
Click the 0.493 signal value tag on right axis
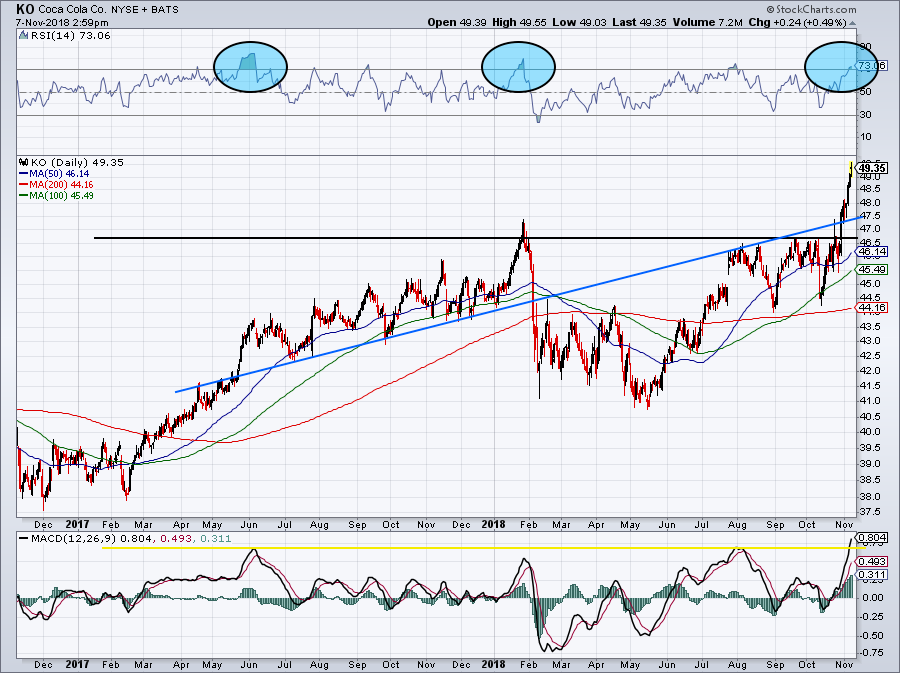pyautogui.click(x=873, y=562)
